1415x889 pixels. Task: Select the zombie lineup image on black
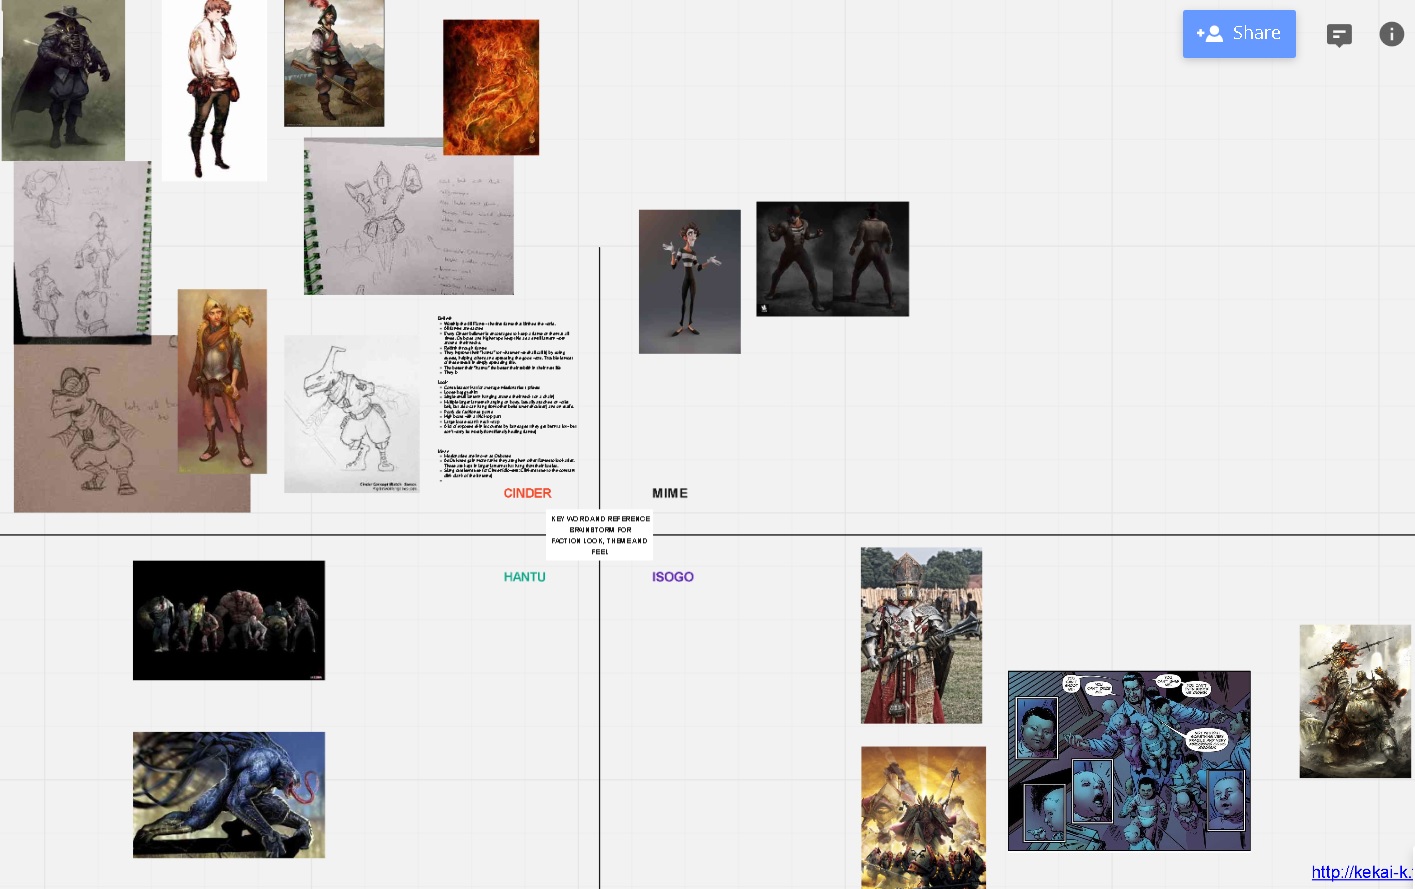229,620
